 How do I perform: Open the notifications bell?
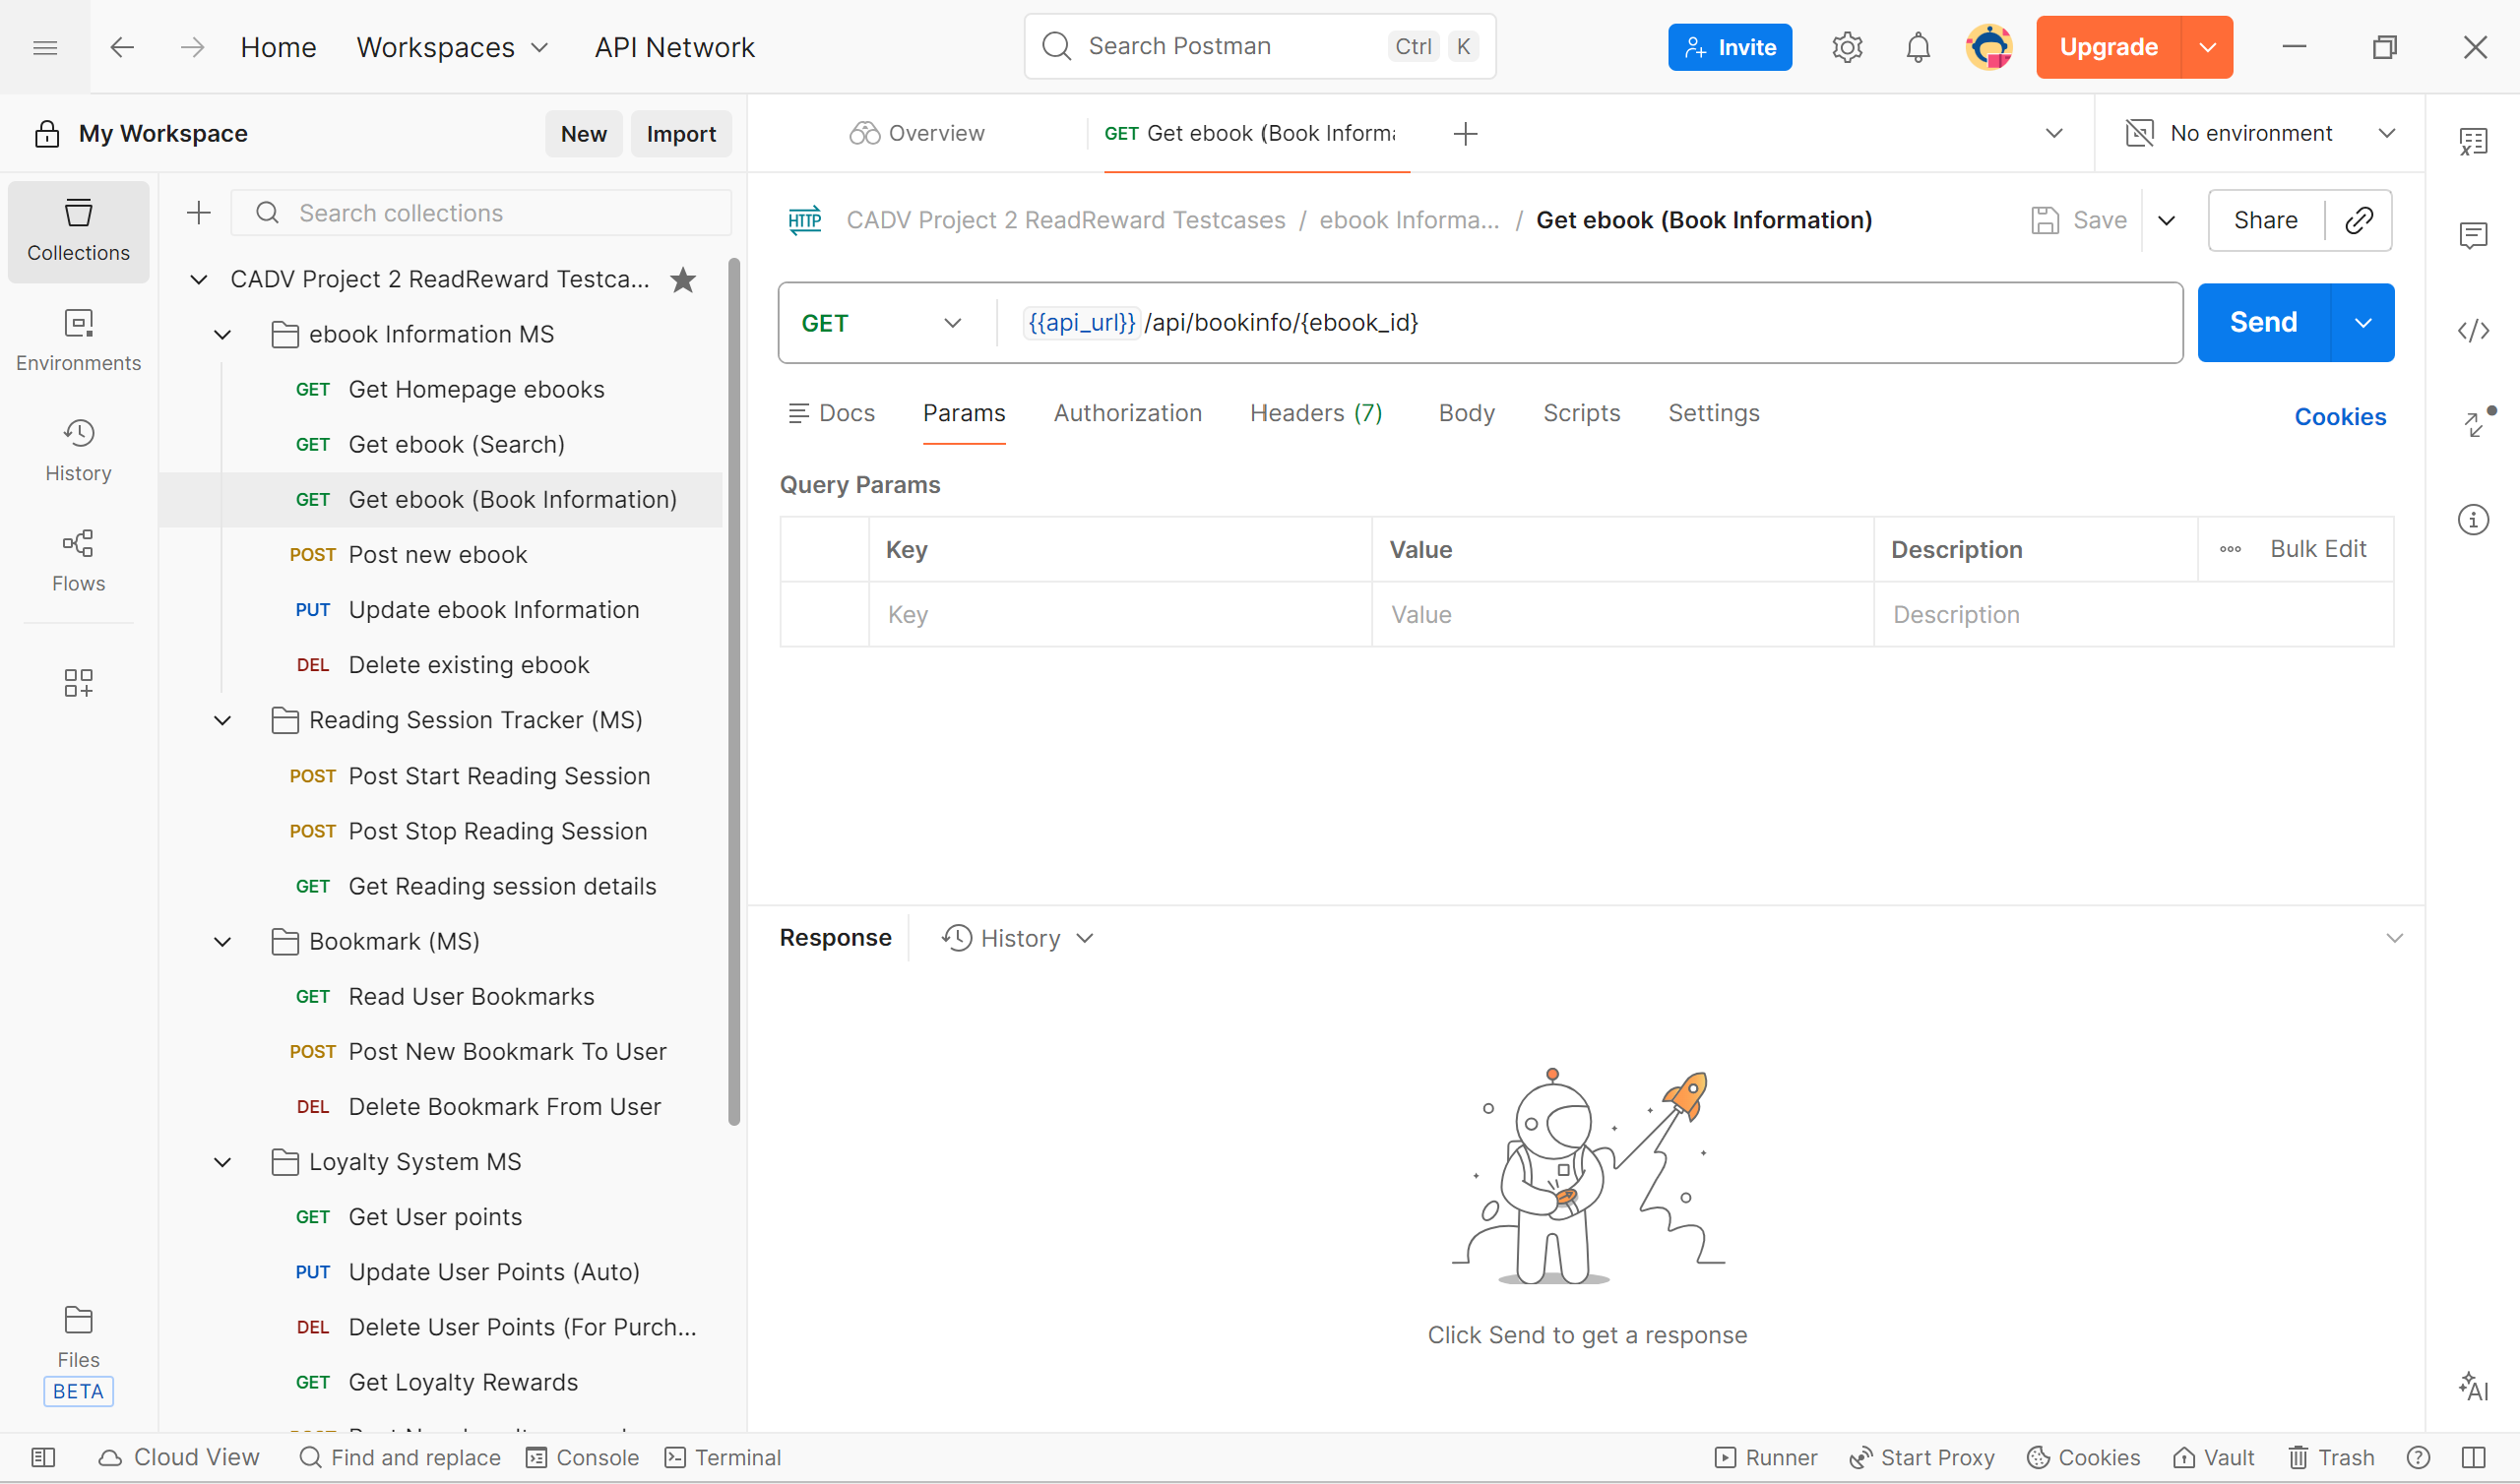click(1917, 47)
